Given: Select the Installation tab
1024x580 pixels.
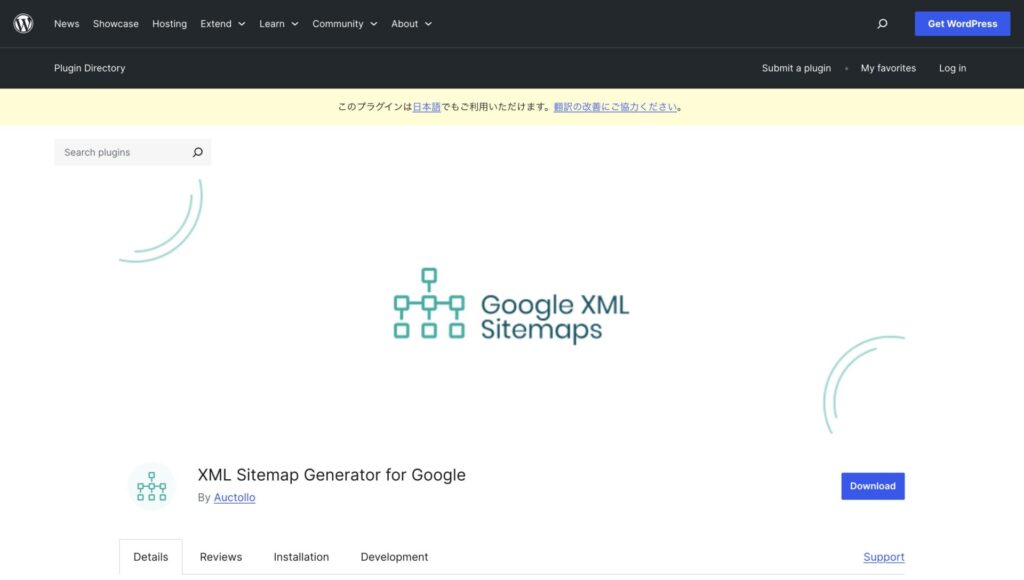Looking at the screenshot, I should coord(301,557).
